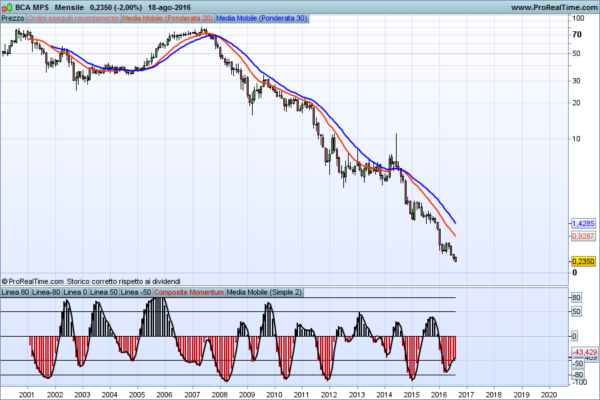Select Media Mobile (Simple 2) label
Viewport: 600px width, 400px height.
tap(264, 292)
